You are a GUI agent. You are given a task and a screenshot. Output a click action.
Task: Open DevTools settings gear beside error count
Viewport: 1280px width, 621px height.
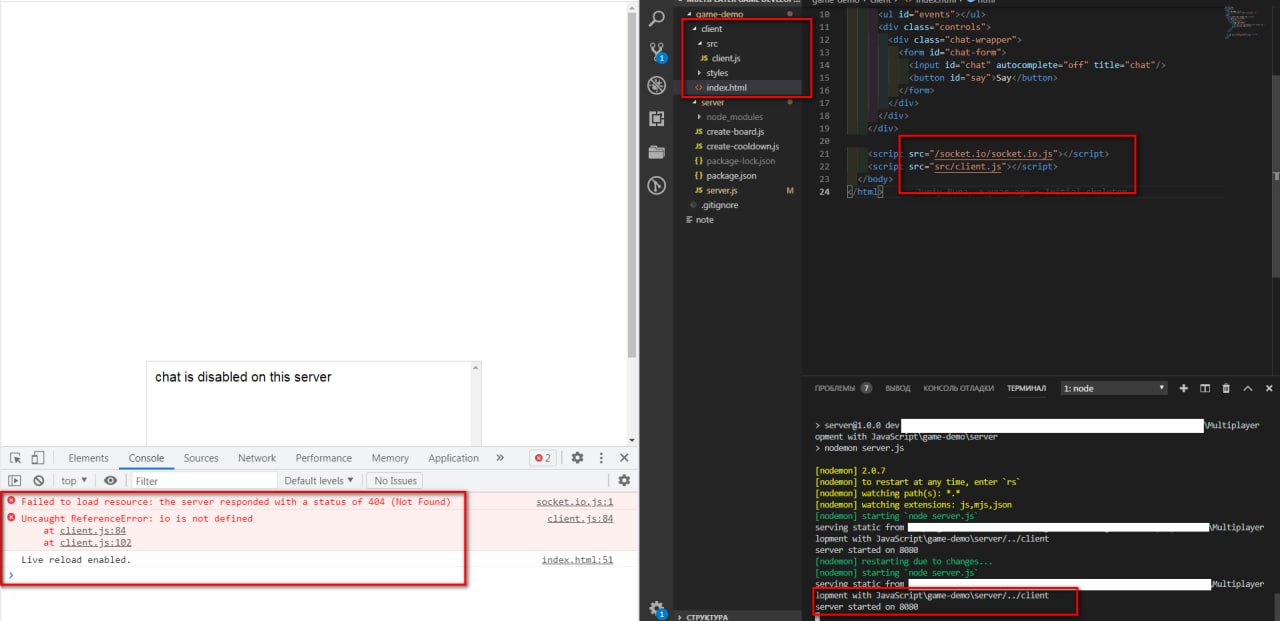577,458
